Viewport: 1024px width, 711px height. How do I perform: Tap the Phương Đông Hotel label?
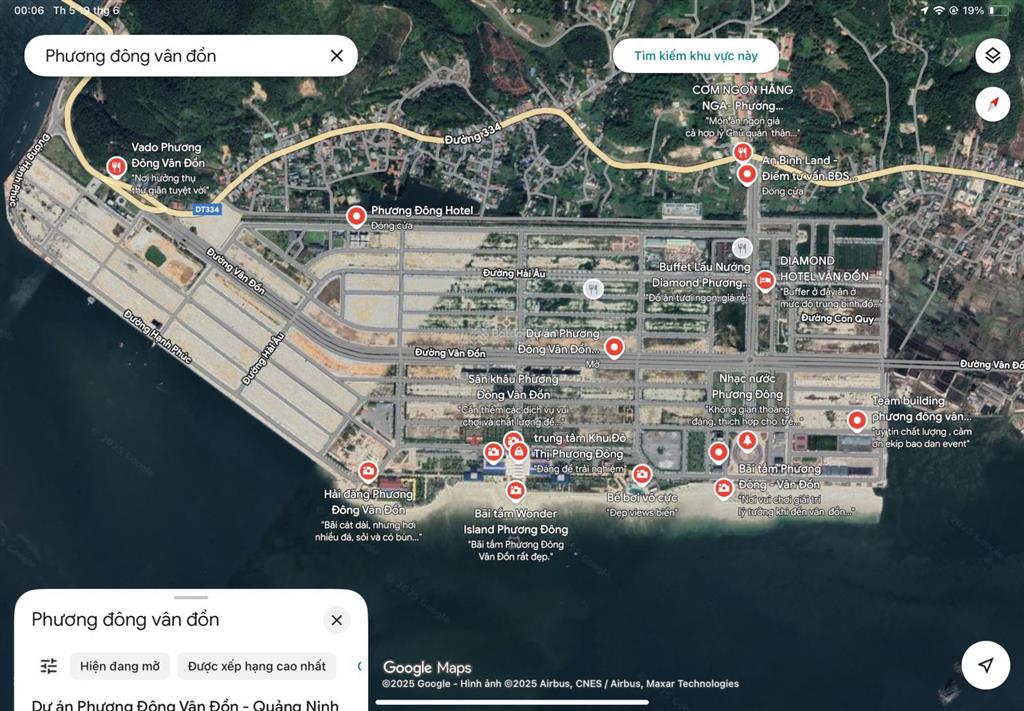422,210
